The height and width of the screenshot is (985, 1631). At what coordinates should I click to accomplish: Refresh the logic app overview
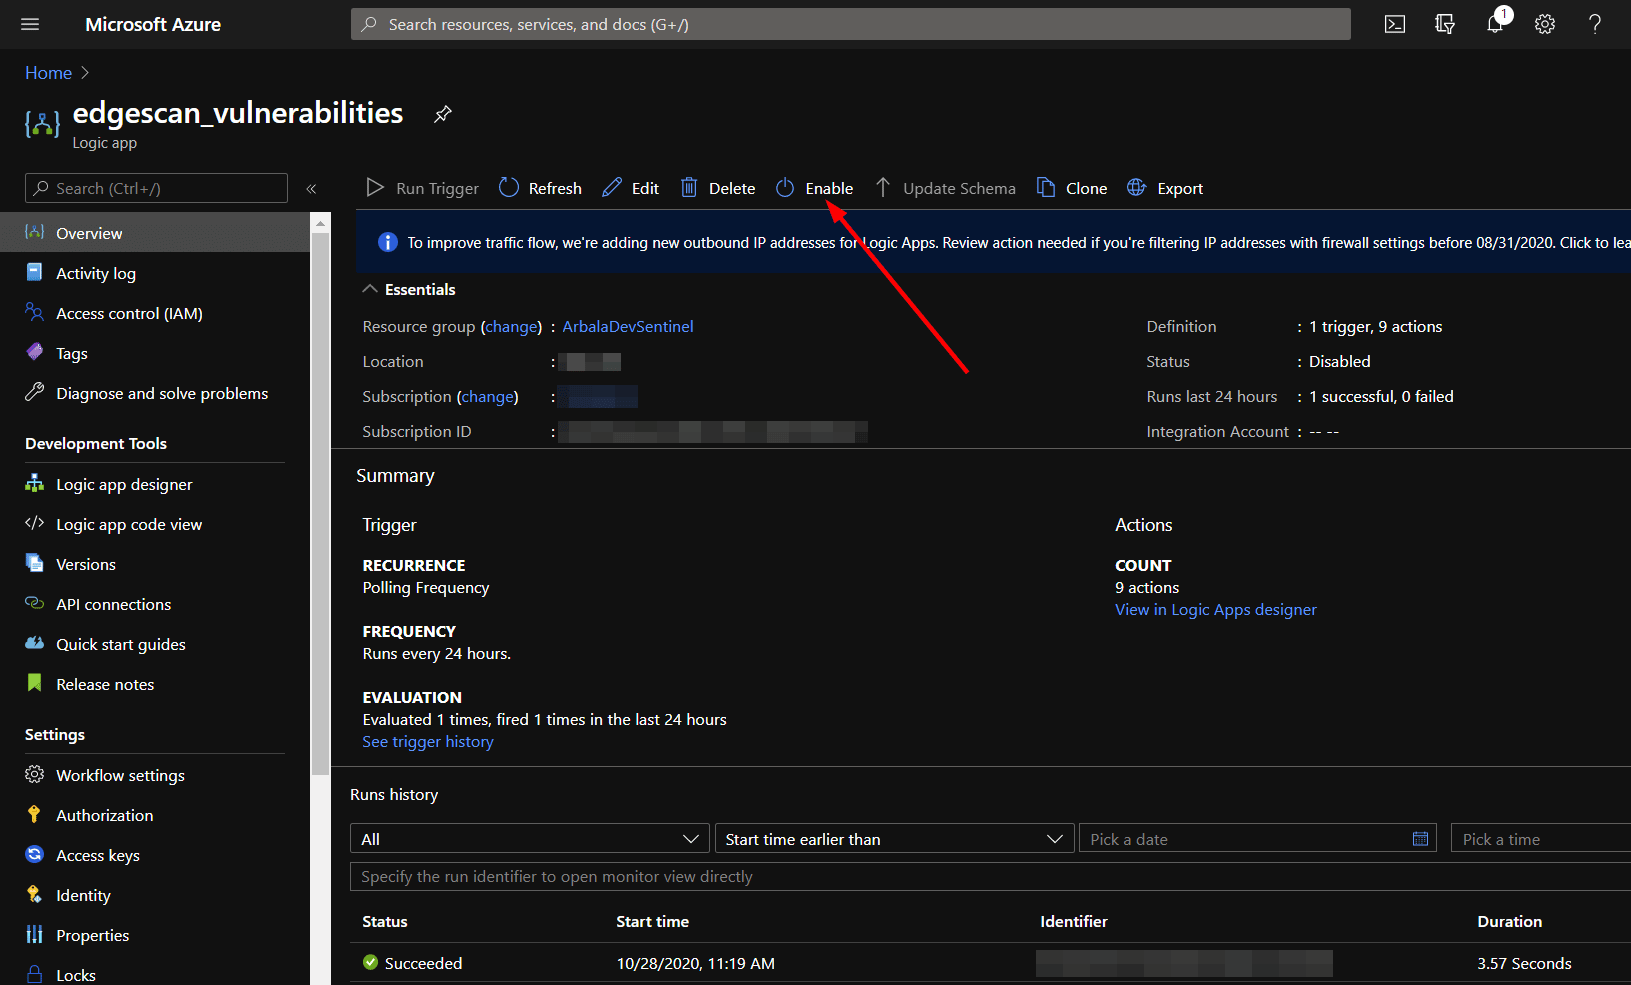pyautogui.click(x=540, y=188)
